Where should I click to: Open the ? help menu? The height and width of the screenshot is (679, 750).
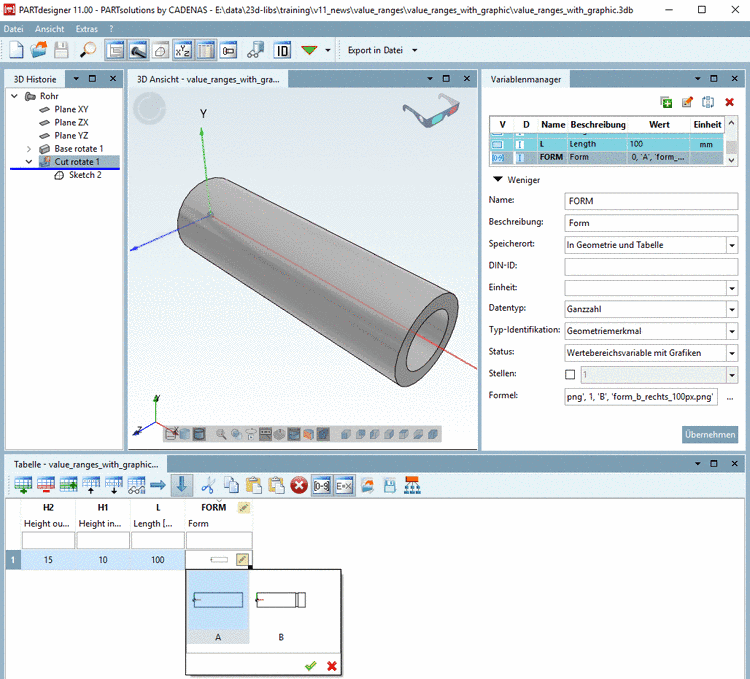(111, 29)
